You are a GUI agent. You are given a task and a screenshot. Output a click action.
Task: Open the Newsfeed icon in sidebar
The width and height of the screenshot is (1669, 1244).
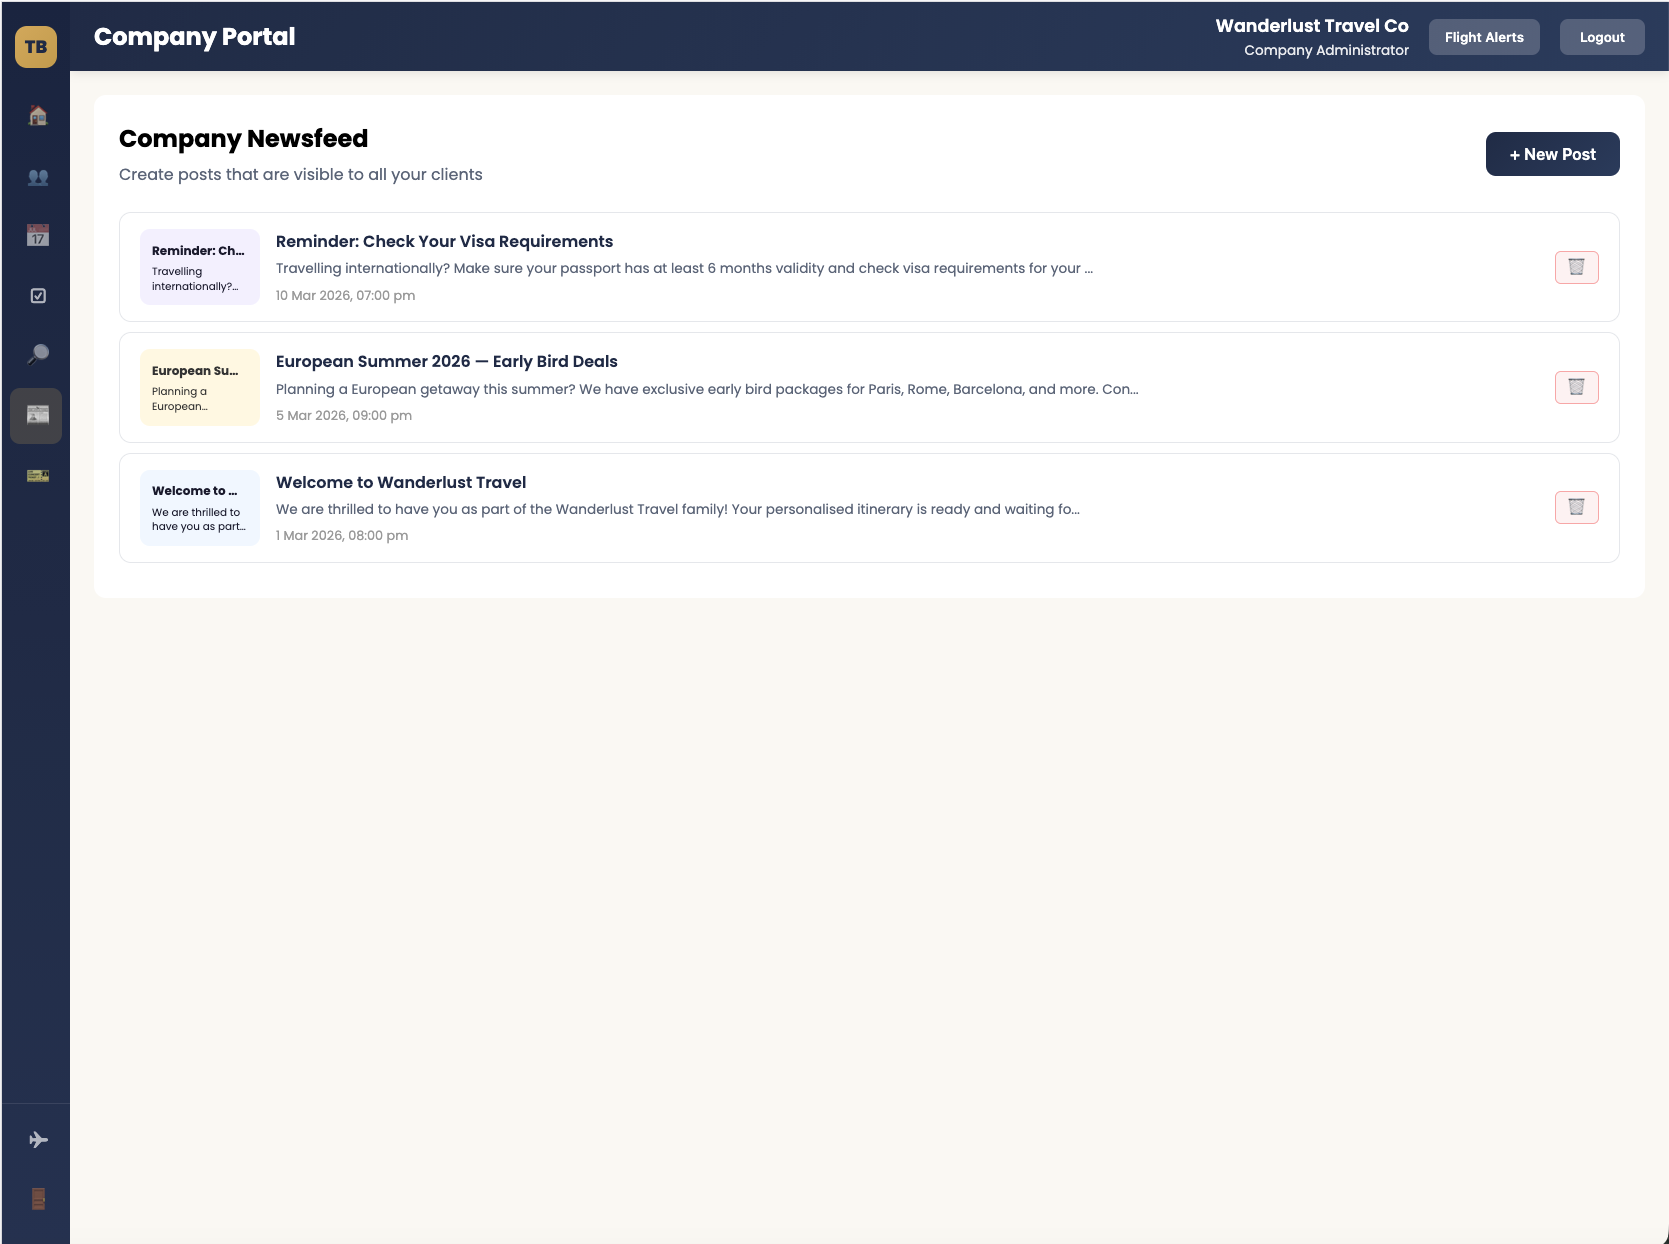click(x=37, y=416)
